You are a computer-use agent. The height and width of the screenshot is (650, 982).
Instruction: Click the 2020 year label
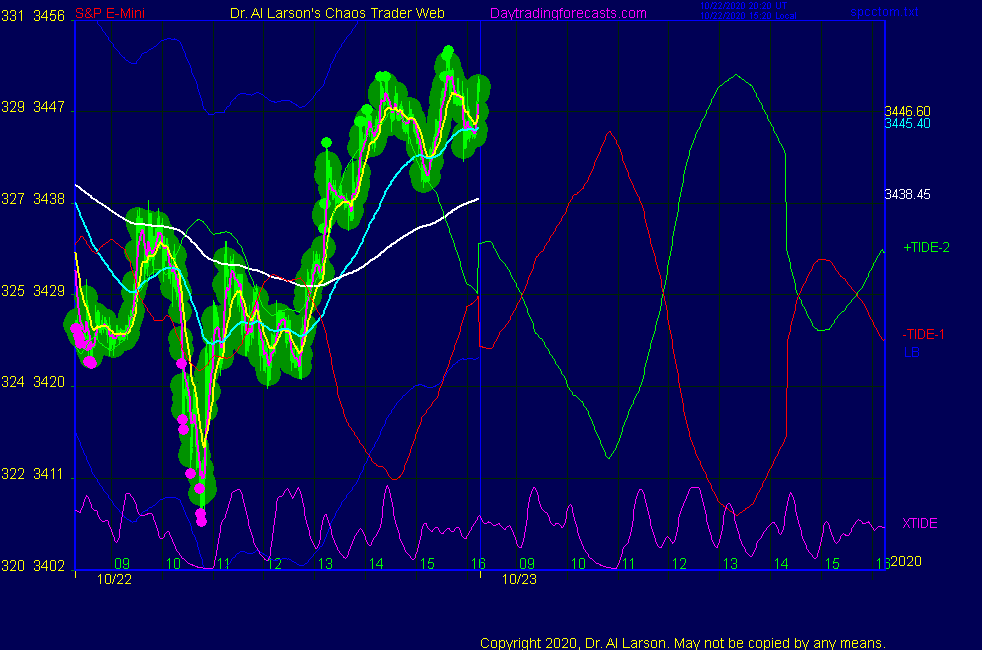pyautogui.click(x=906, y=561)
